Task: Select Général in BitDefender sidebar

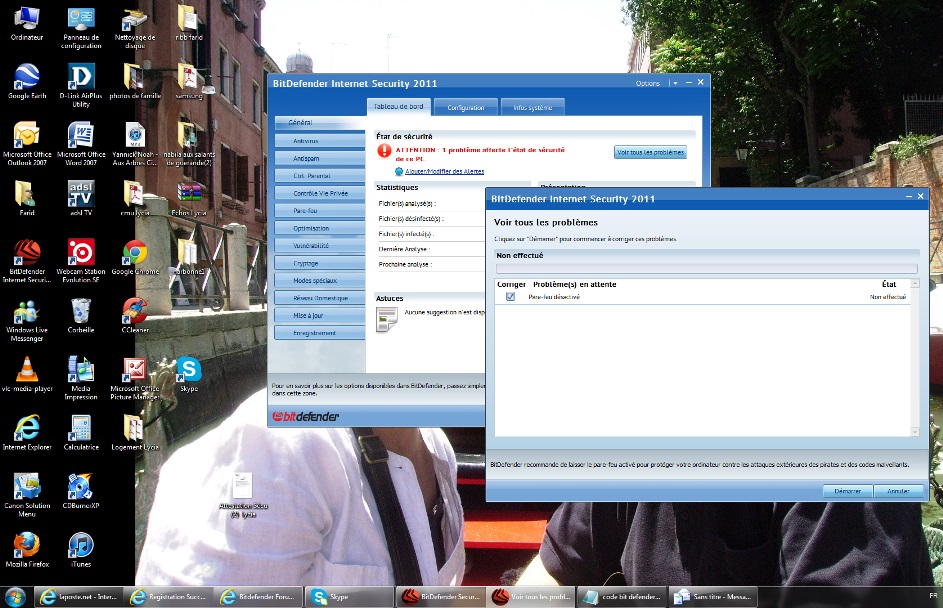Action: [319, 123]
